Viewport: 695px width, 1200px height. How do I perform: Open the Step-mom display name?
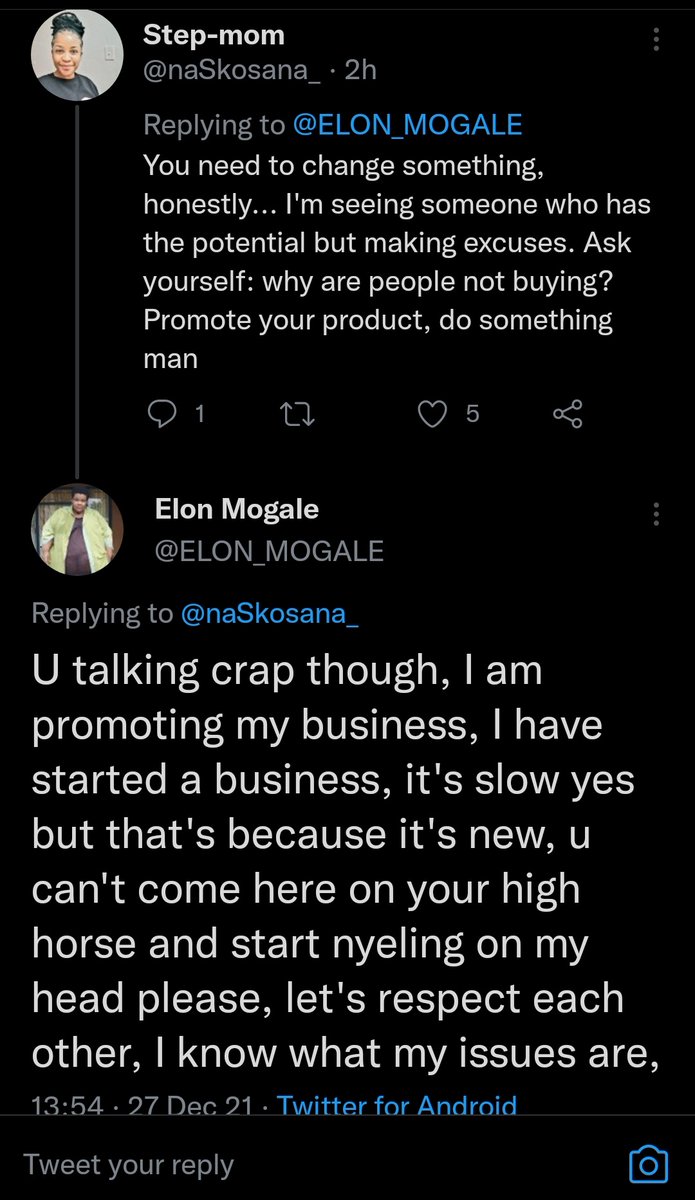[x=214, y=36]
